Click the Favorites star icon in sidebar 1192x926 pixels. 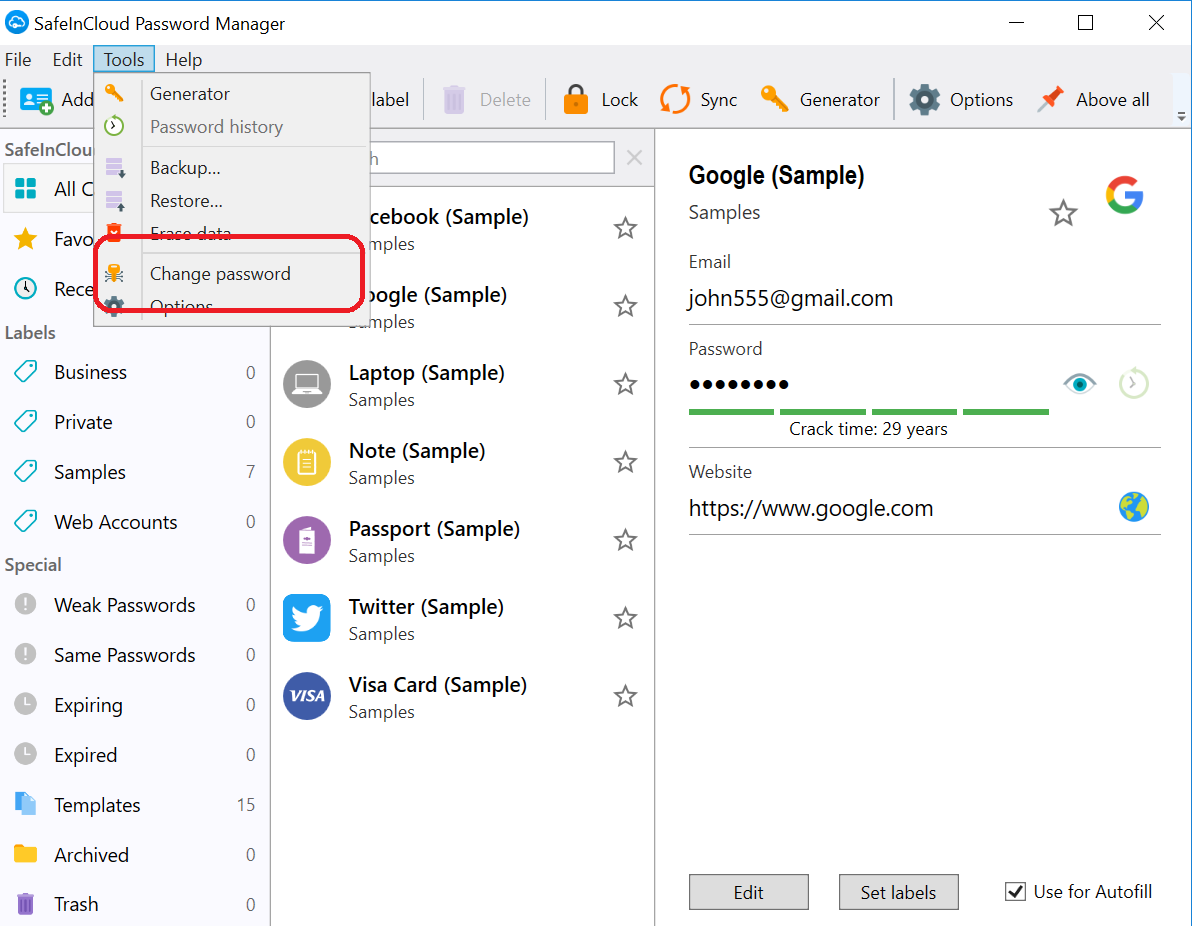[x=26, y=239]
